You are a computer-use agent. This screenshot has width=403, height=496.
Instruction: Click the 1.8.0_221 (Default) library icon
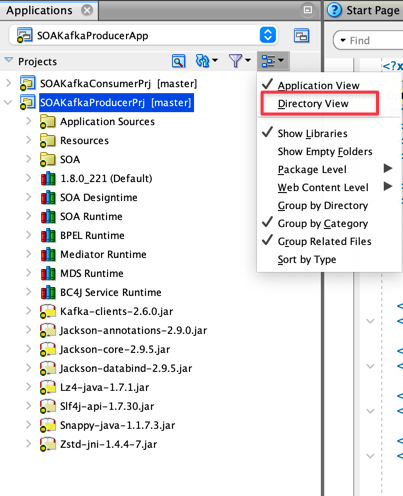click(x=48, y=179)
